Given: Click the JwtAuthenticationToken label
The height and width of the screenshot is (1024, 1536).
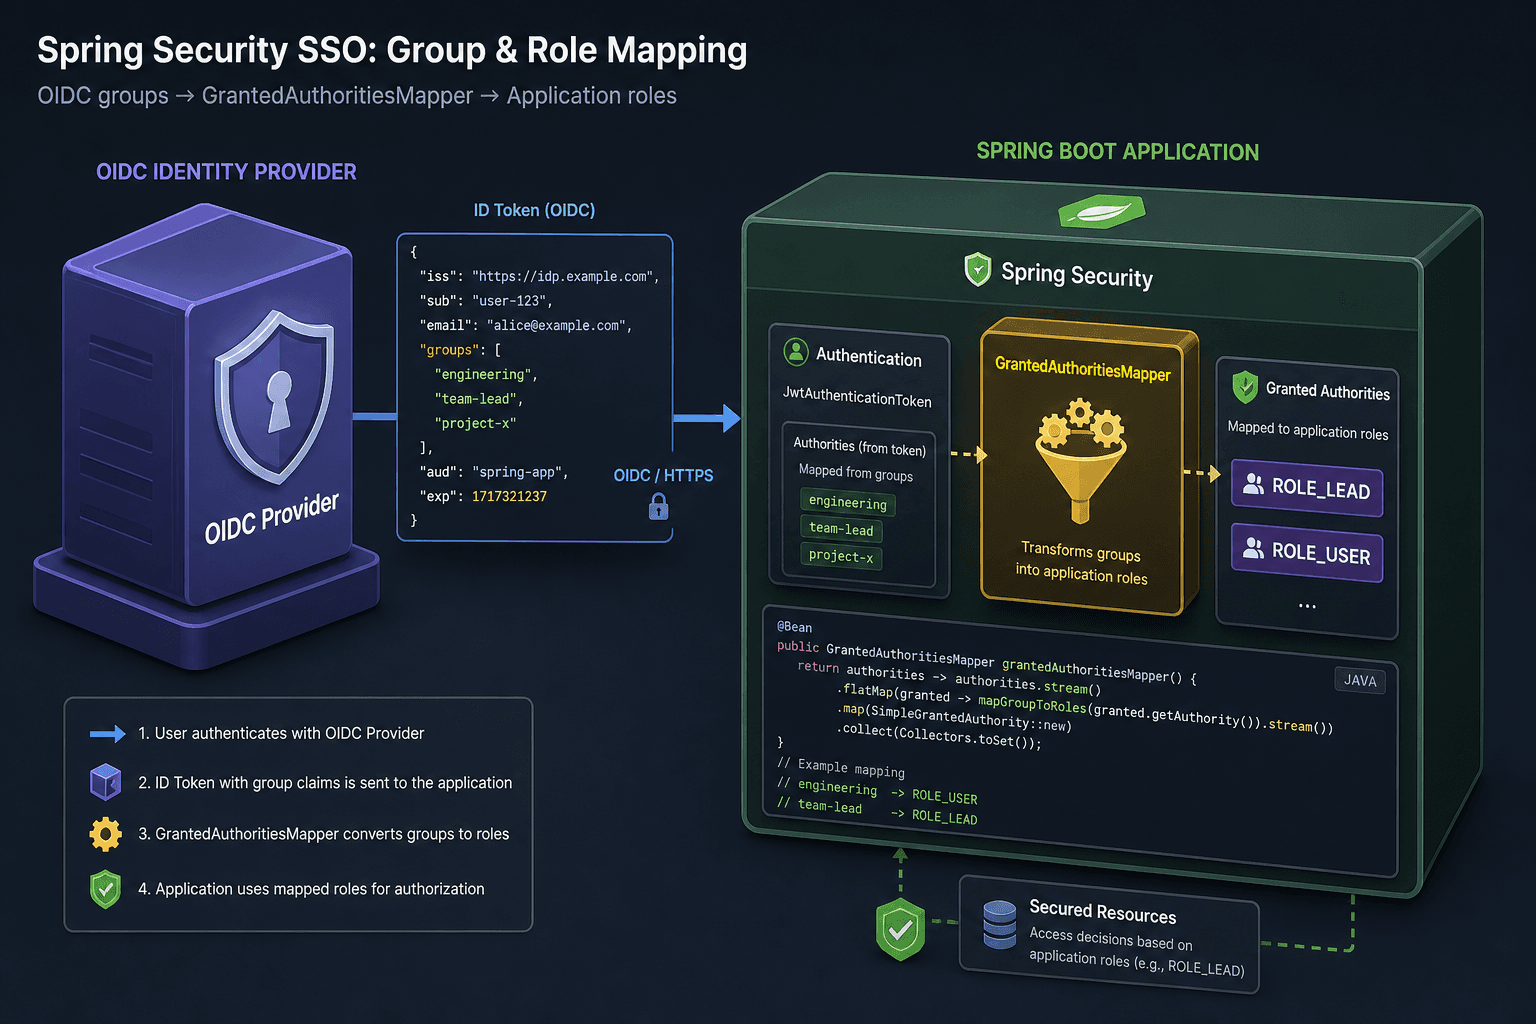Looking at the screenshot, I should [x=857, y=397].
